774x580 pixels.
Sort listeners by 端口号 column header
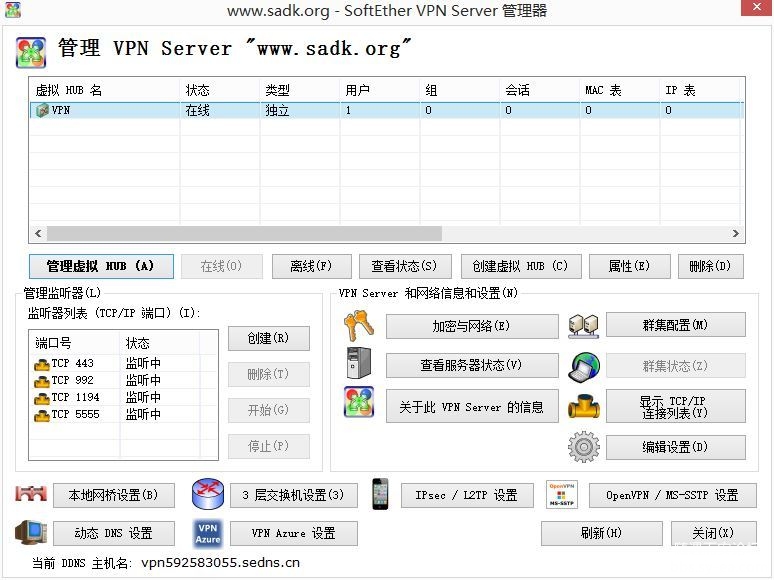tap(75, 343)
